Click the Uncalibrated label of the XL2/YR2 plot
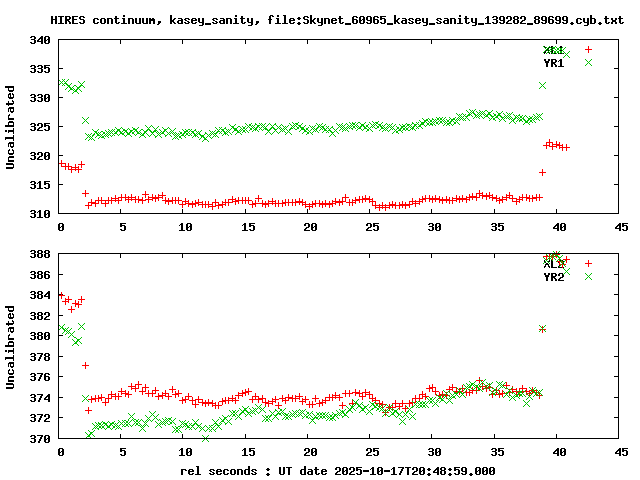This screenshot has width=640, height=480. point(10,347)
